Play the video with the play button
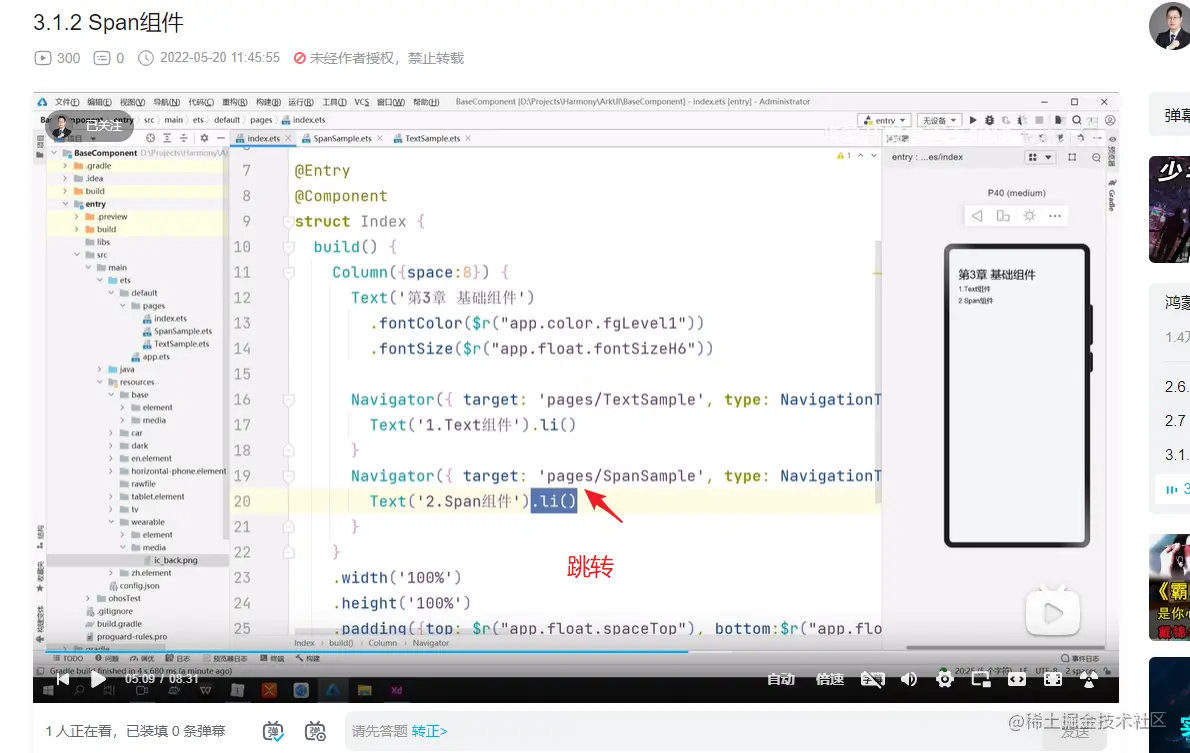Image resolution: width=1190 pixels, height=753 pixels. point(98,679)
